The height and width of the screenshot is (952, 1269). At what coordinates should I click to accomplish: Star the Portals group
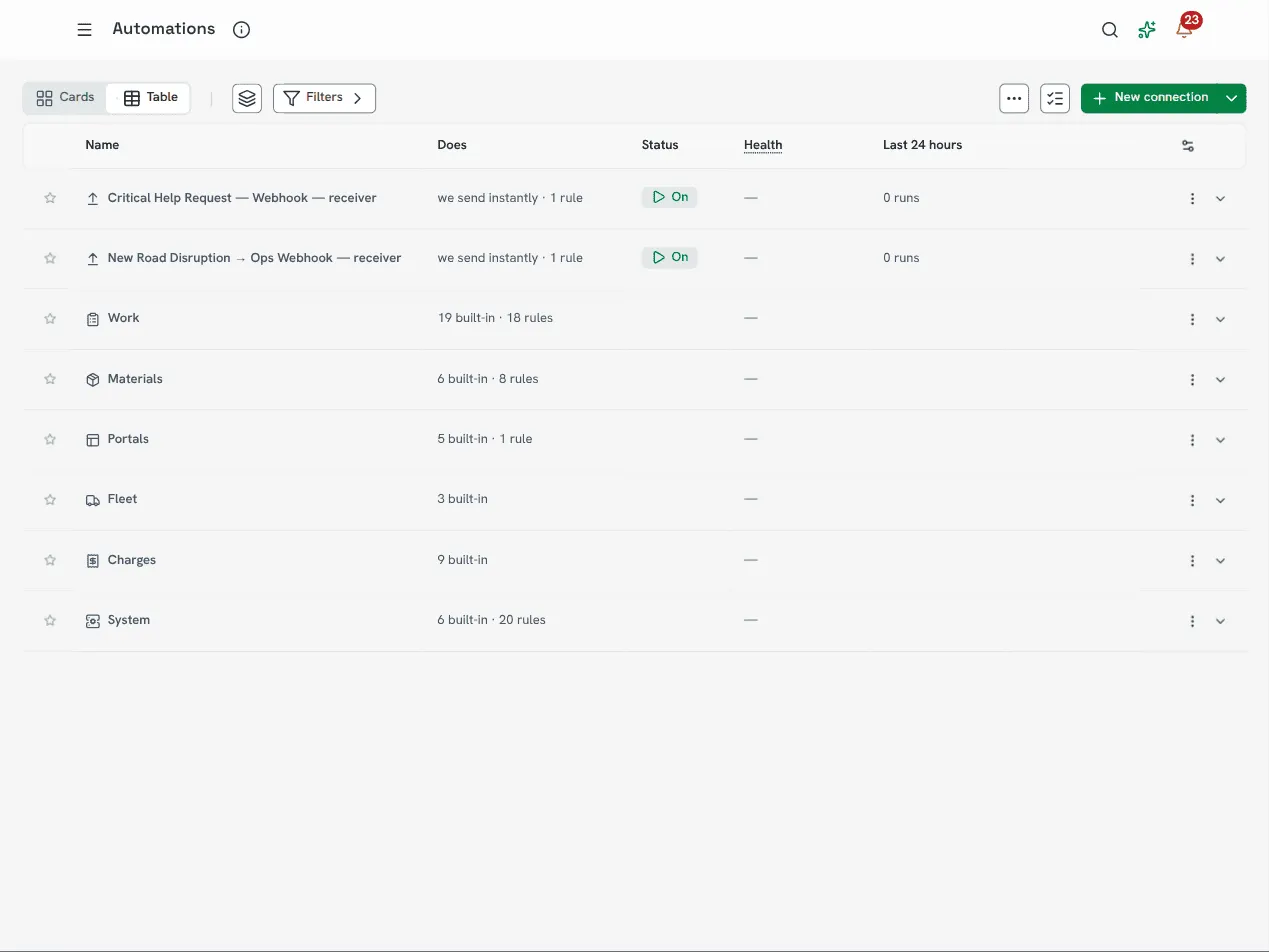point(50,439)
